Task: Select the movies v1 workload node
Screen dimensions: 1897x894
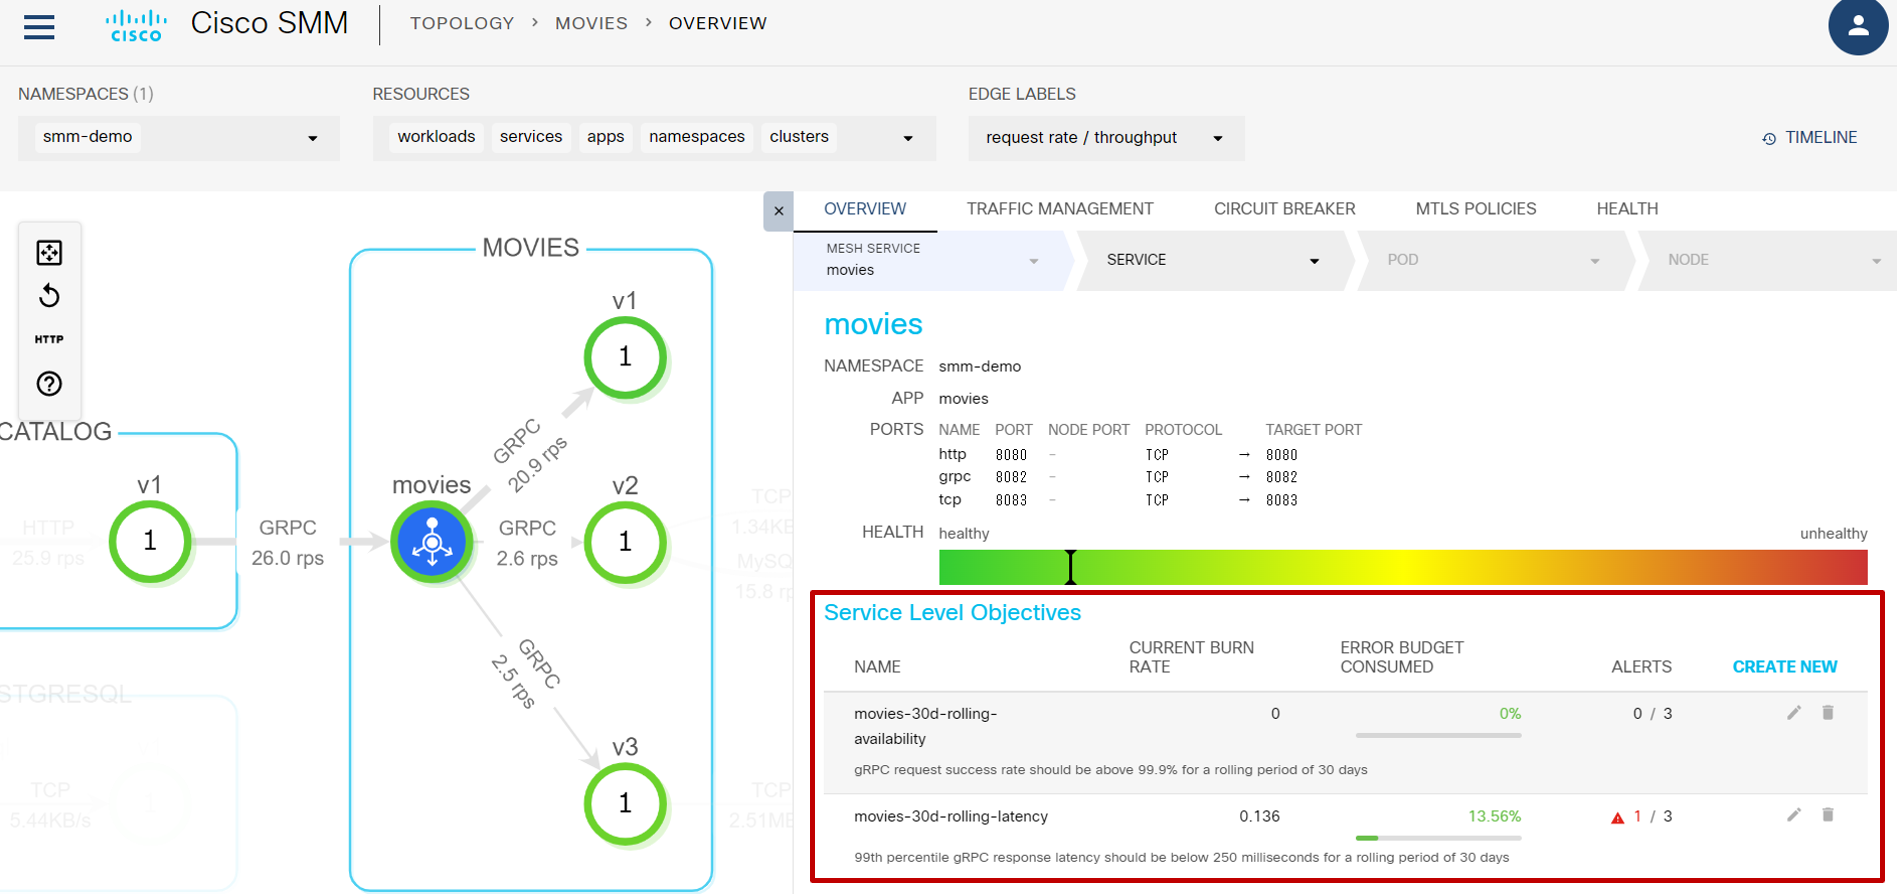Action: click(625, 356)
